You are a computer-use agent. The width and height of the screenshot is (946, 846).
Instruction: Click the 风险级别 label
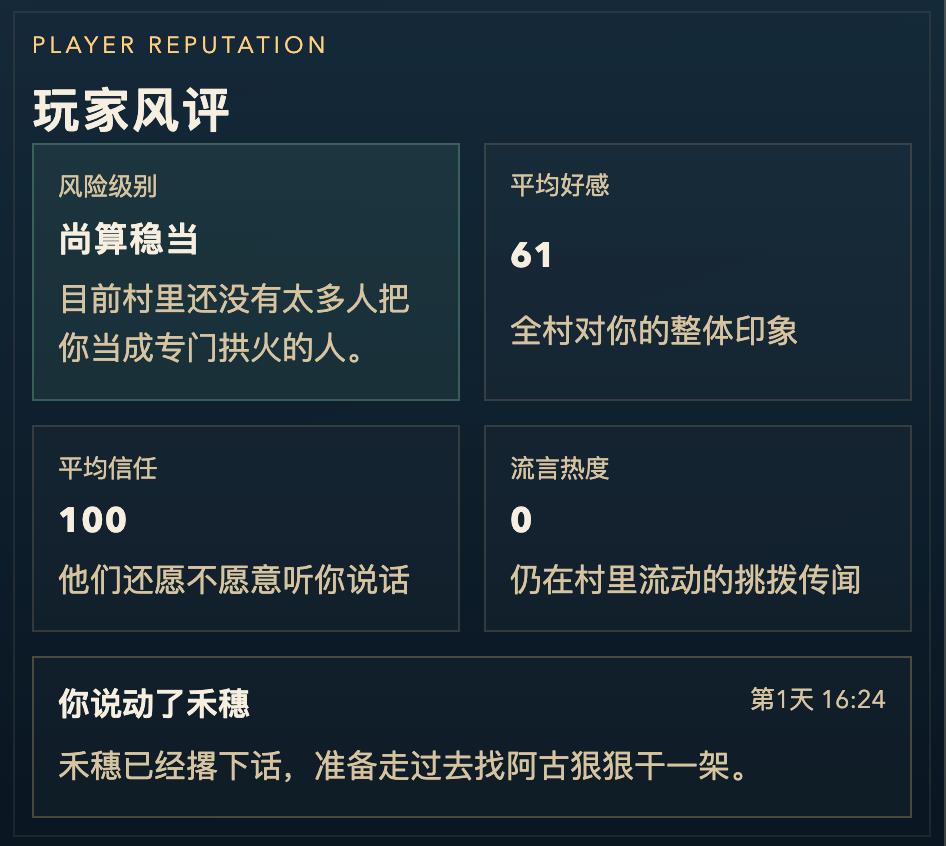pyautogui.click(x=107, y=186)
